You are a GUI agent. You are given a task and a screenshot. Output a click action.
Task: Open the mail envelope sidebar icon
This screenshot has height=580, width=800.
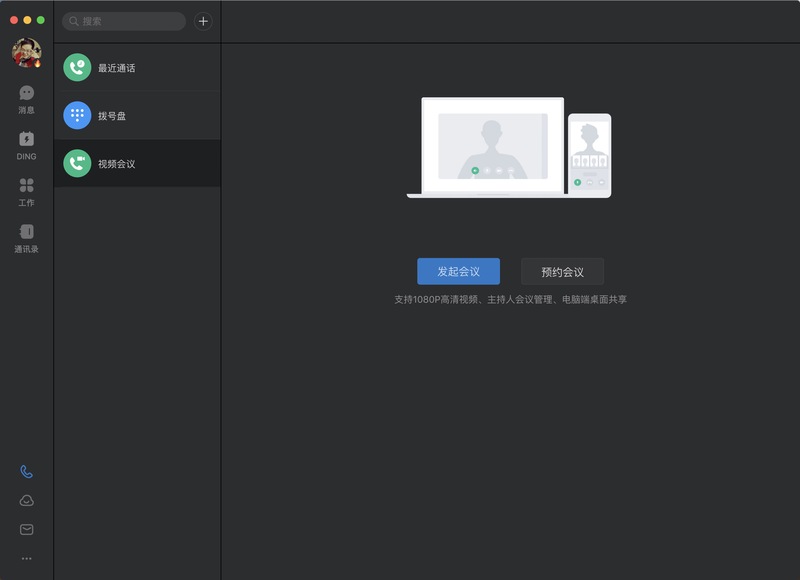(x=27, y=529)
